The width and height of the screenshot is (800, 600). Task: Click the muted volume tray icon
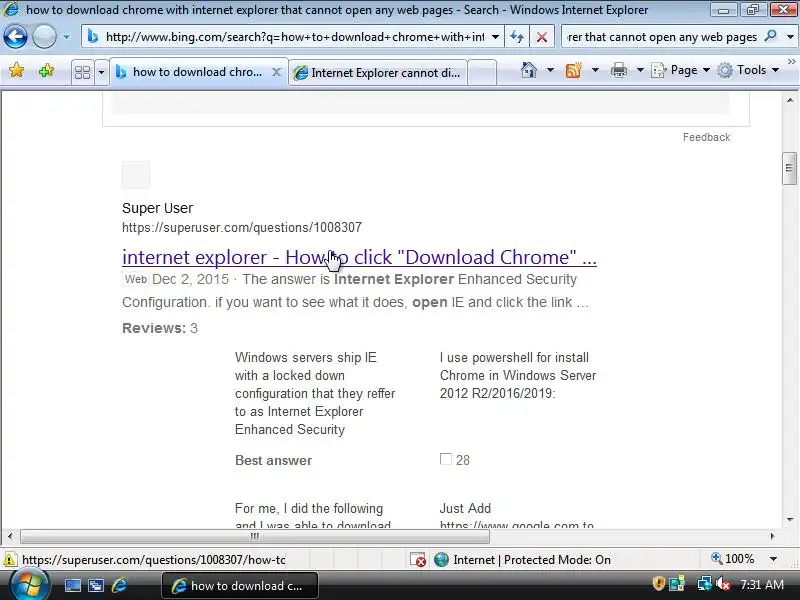tap(722, 584)
